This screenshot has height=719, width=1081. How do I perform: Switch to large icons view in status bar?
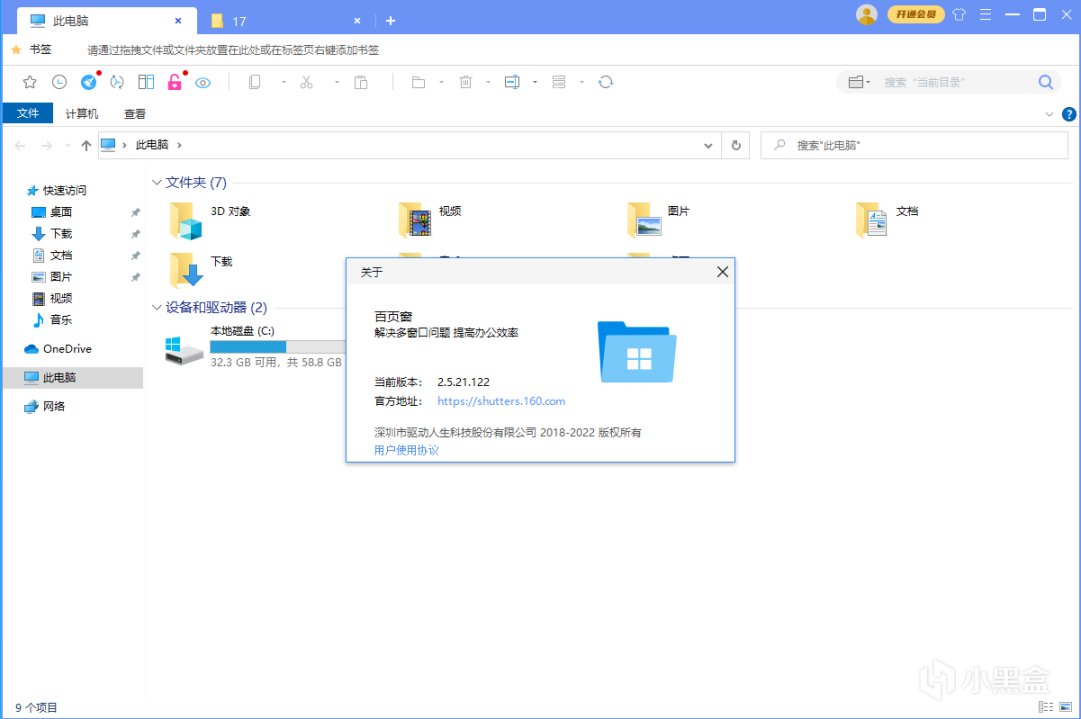tap(1066, 707)
